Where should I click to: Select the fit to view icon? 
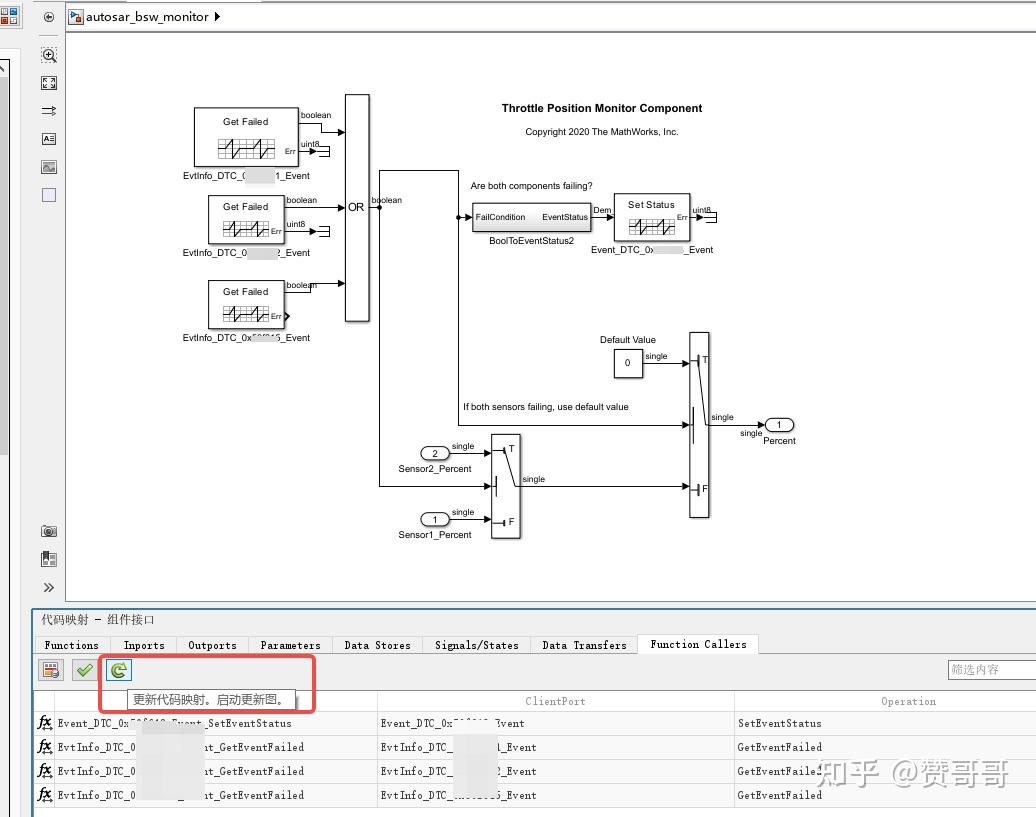[49, 83]
